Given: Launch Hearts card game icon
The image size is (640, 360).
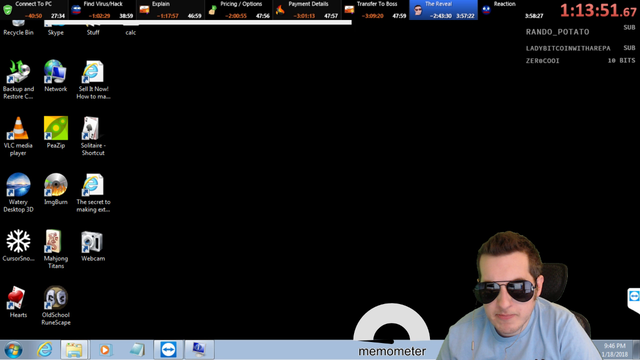Looking at the screenshot, I should point(18,302).
